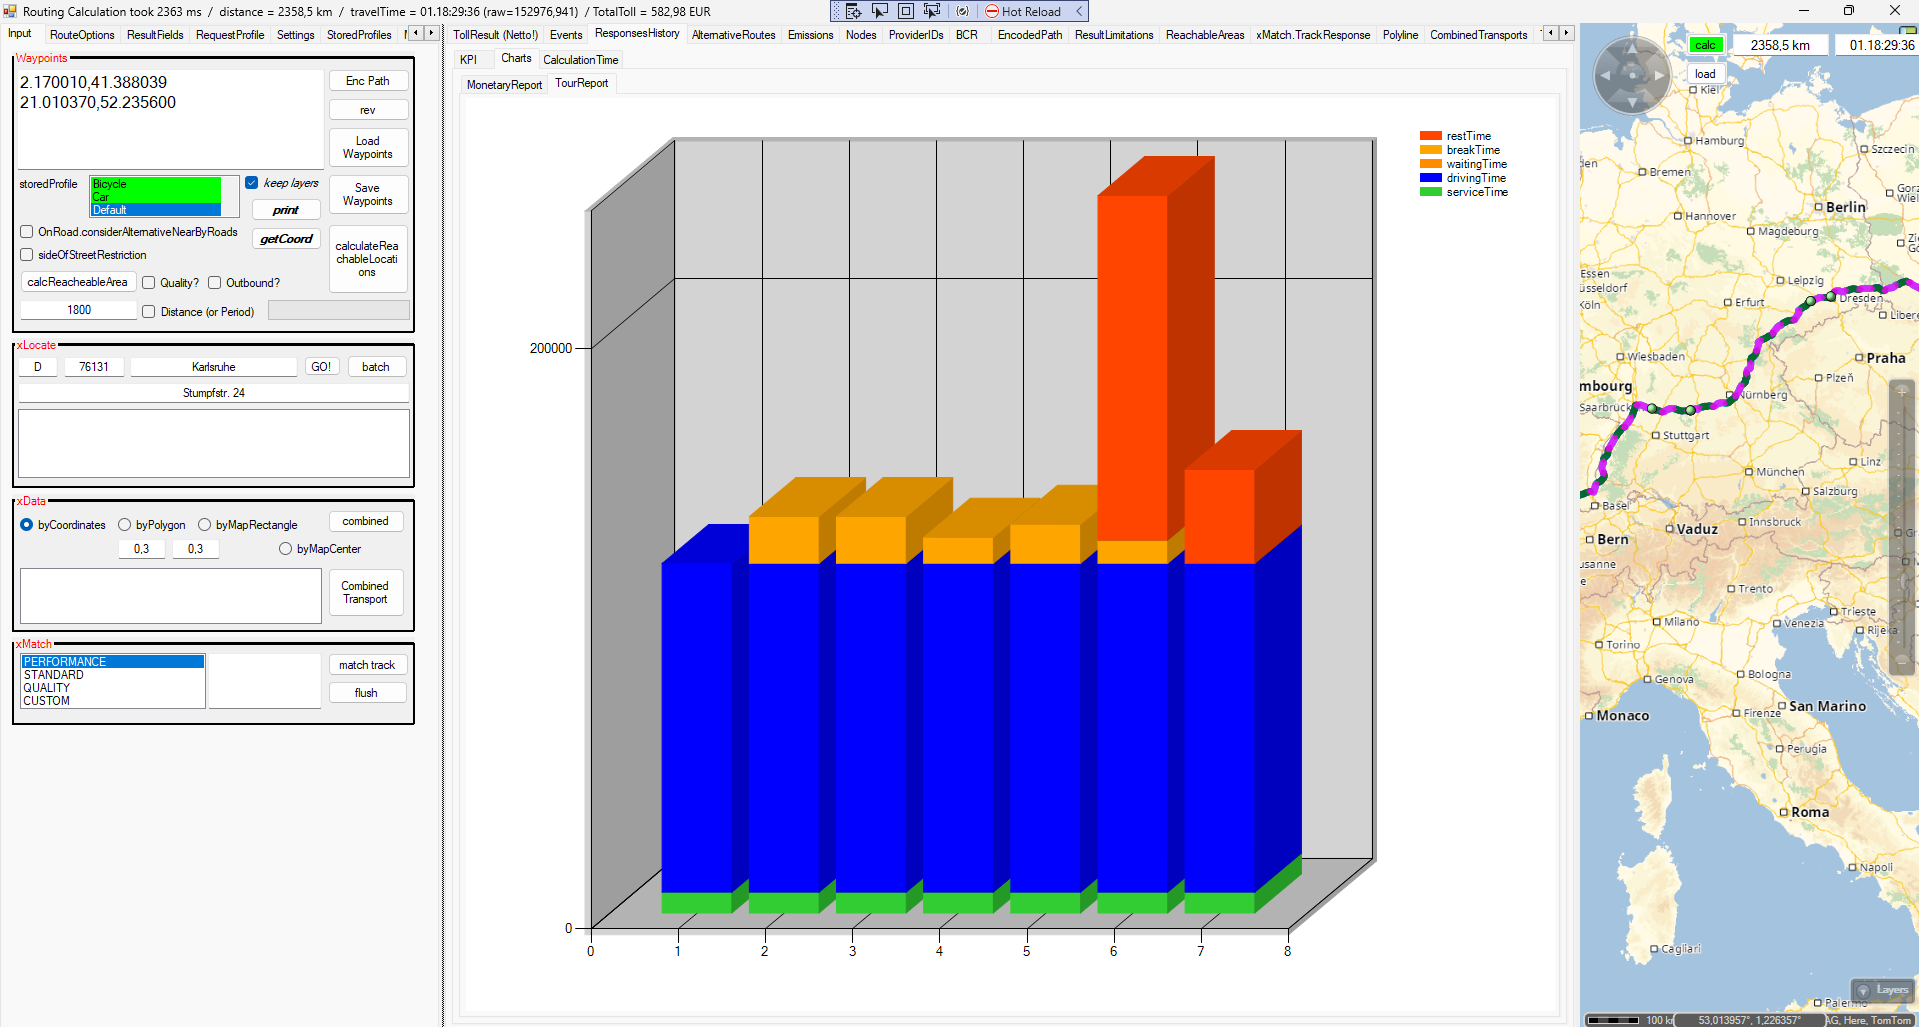Pan the map up using the compass arrow
This screenshot has width=1919, height=1027.
[x=1632, y=48]
